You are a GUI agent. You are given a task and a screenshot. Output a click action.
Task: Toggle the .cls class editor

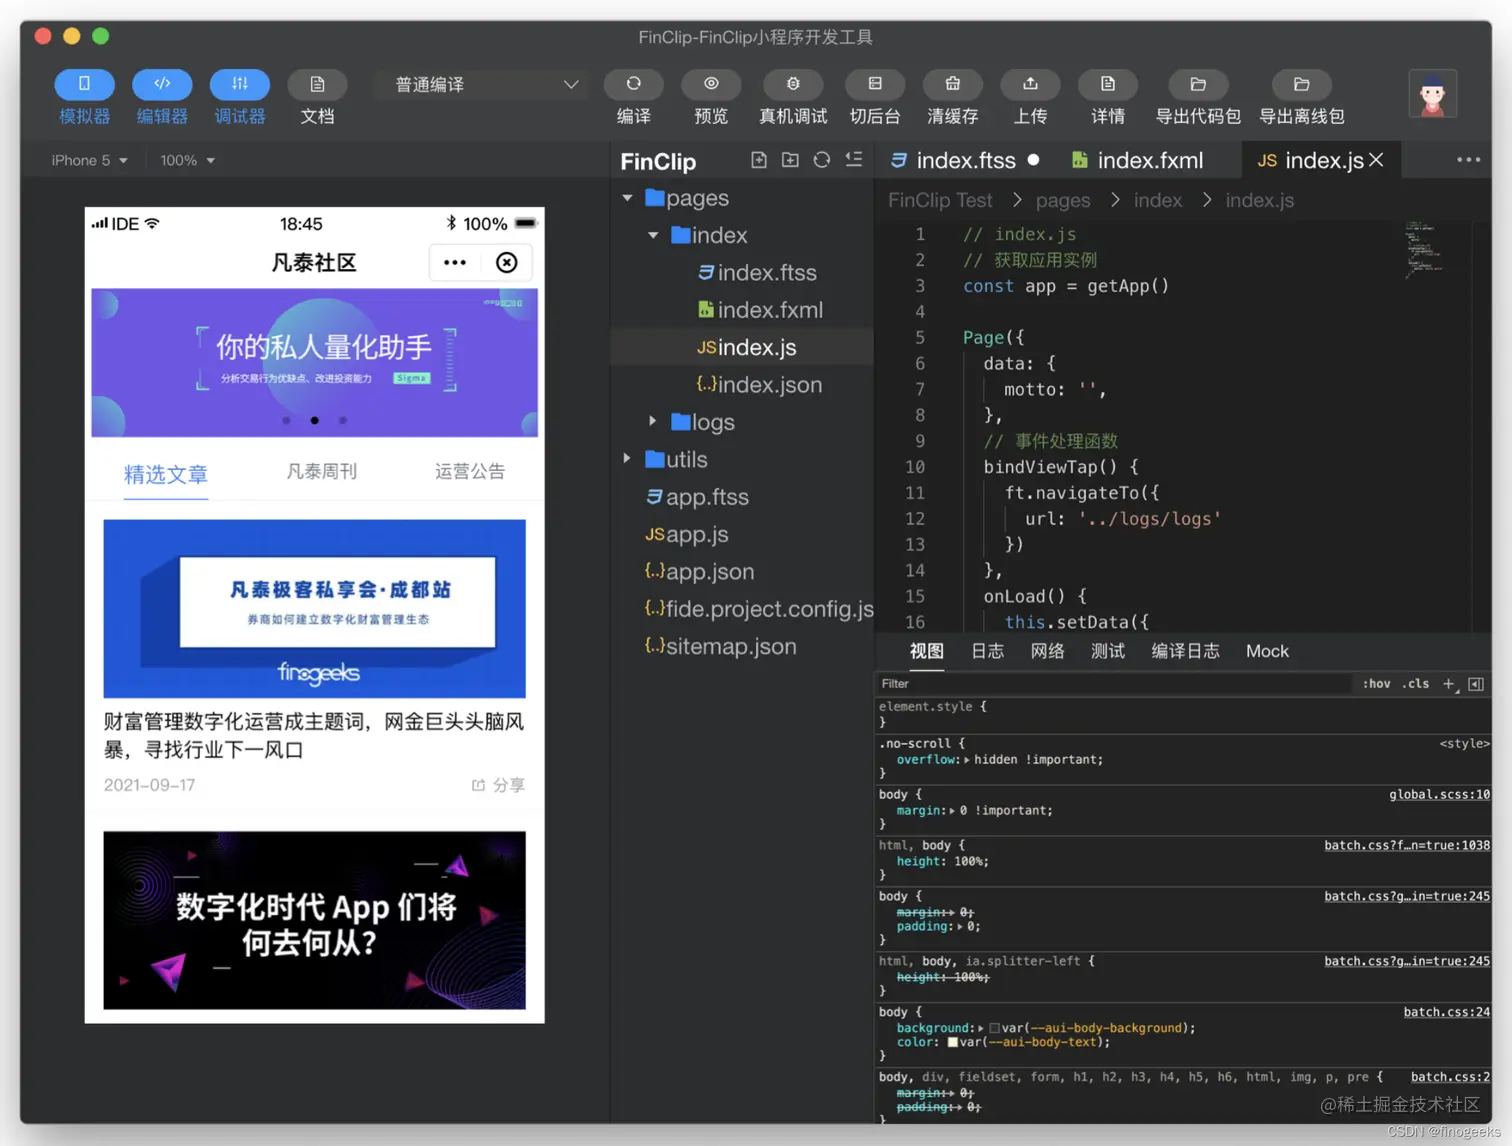(x=1416, y=684)
